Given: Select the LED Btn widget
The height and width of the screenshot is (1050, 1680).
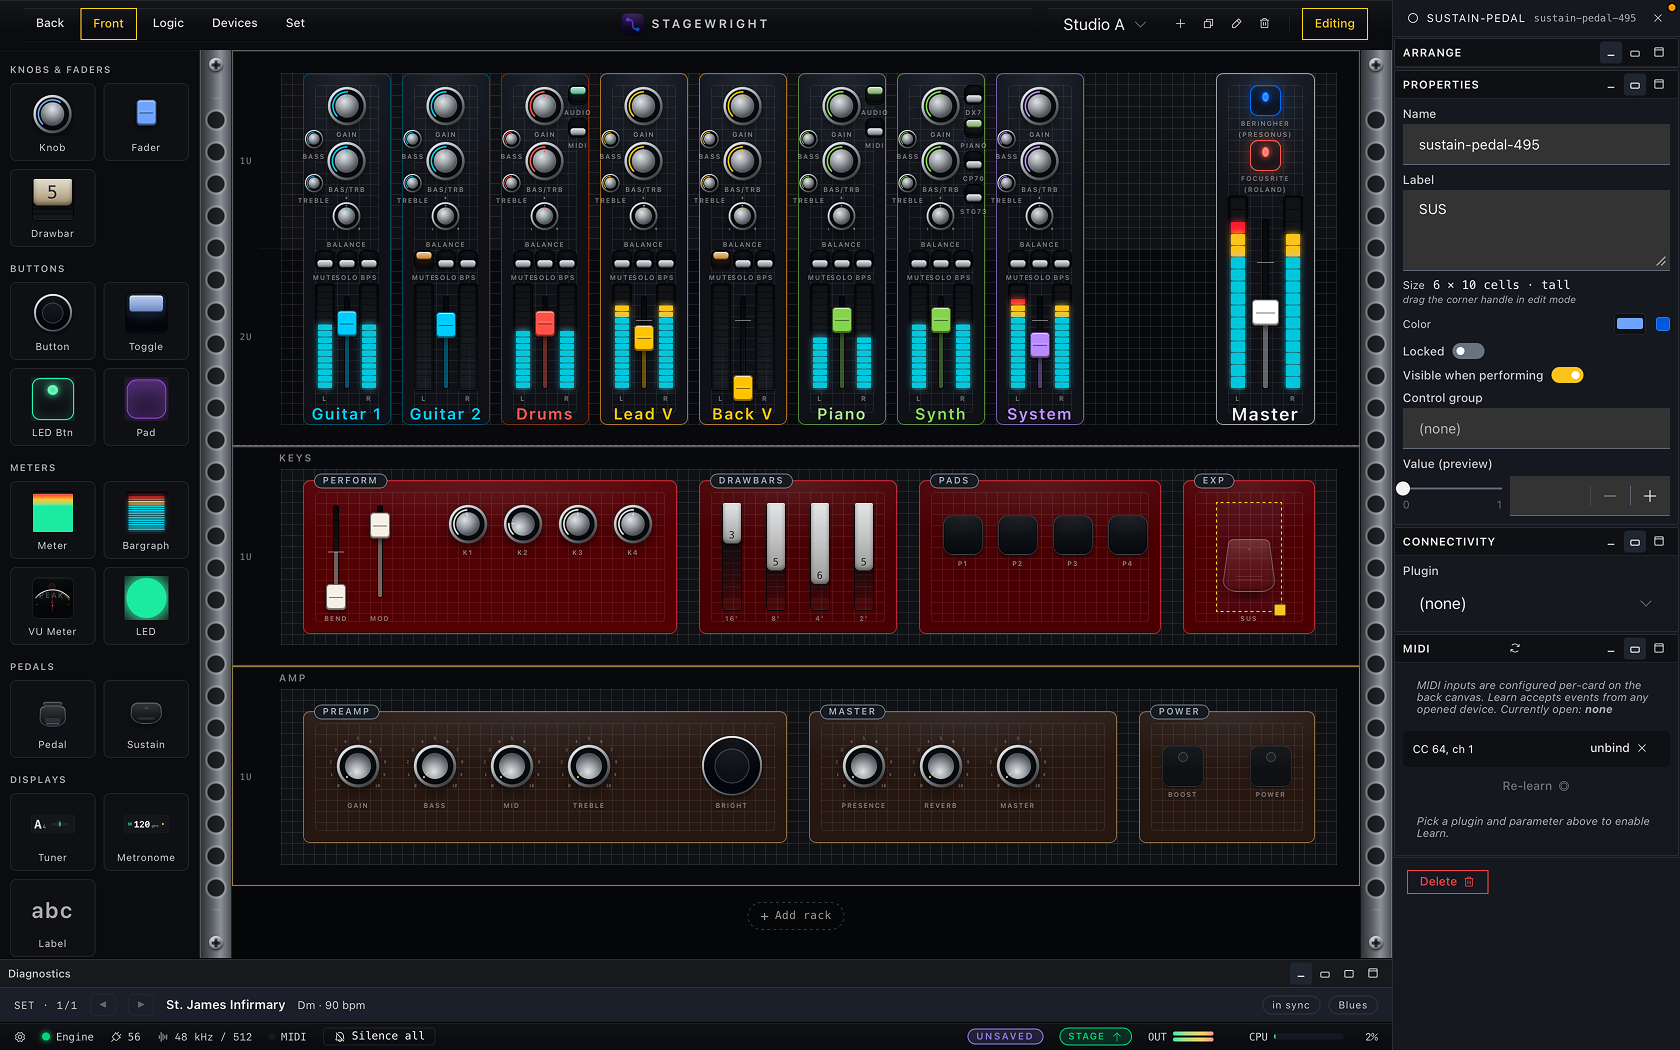Looking at the screenshot, I should pos(52,407).
